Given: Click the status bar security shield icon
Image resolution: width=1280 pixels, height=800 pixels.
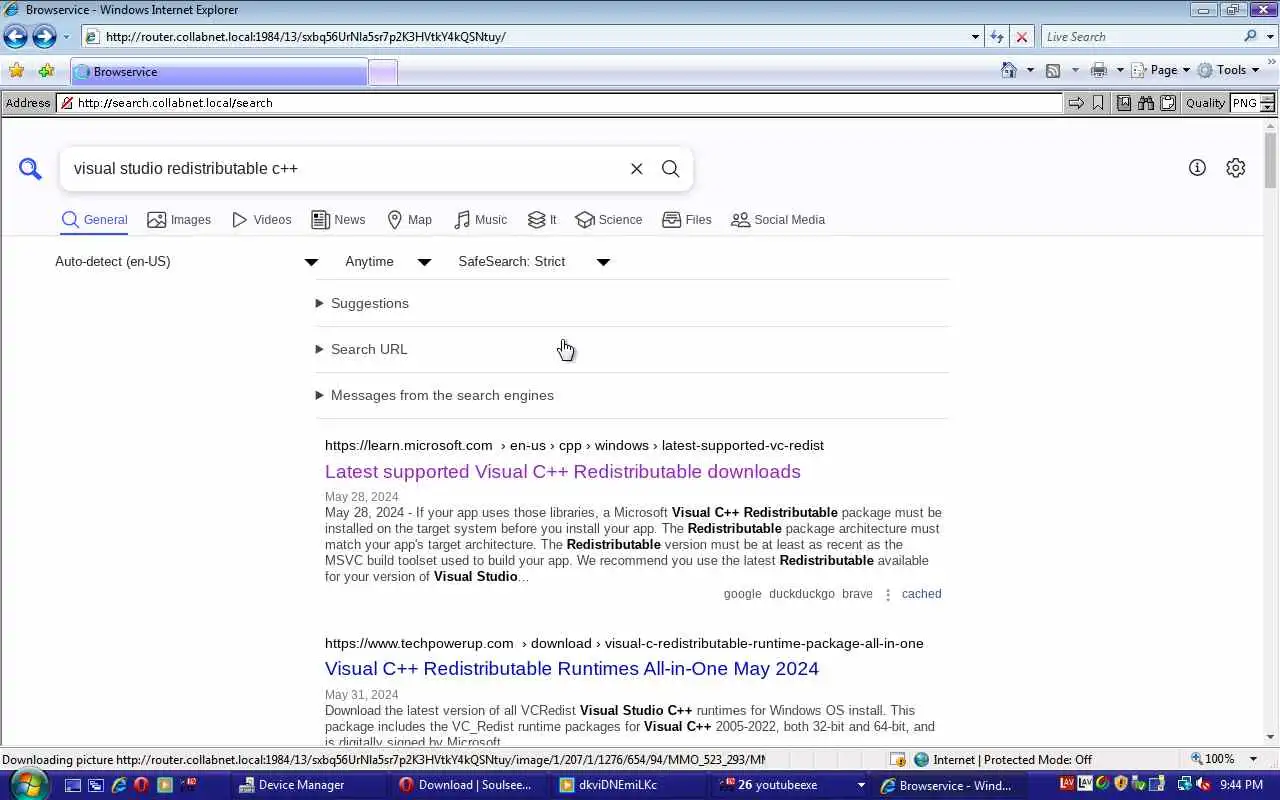Looking at the screenshot, I should point(898,759).
